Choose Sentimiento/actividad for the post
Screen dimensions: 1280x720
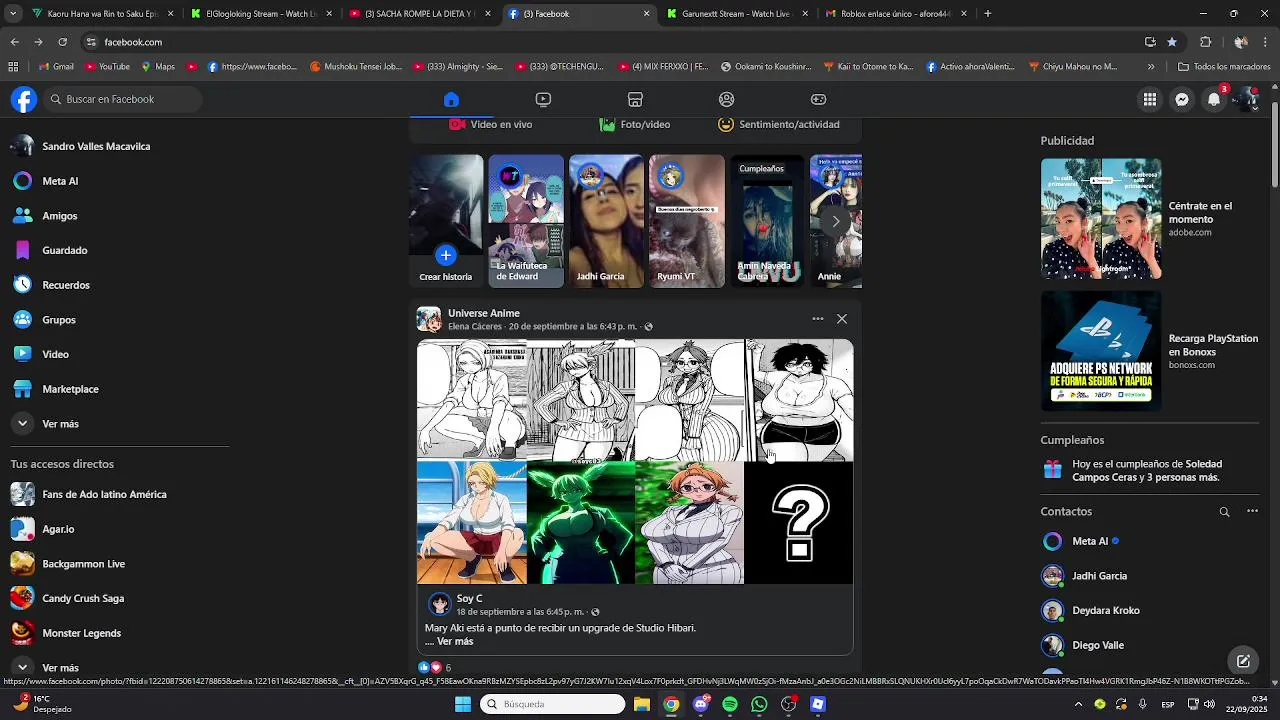tap(779, 124)
